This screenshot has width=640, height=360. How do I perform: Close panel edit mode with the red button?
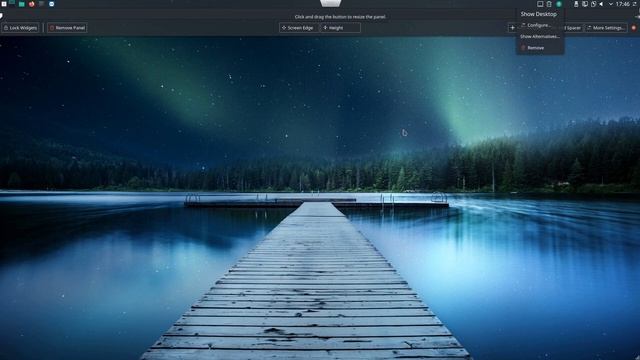tap(634, 28)
